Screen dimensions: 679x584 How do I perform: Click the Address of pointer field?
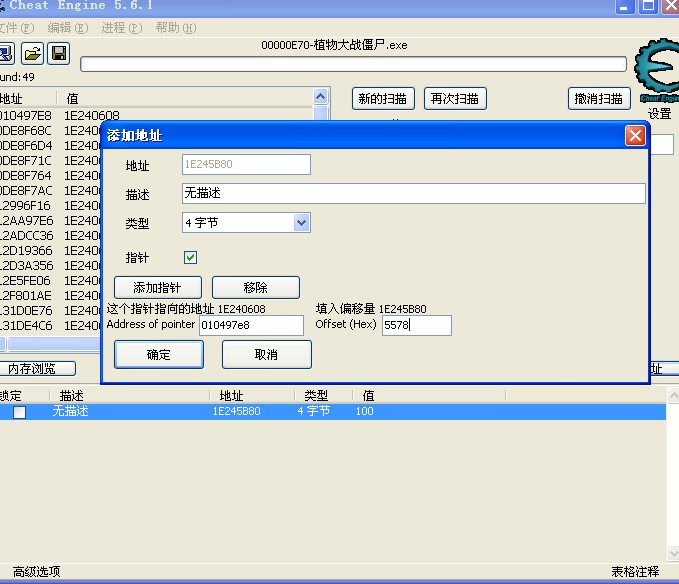[x=251, y=325]
